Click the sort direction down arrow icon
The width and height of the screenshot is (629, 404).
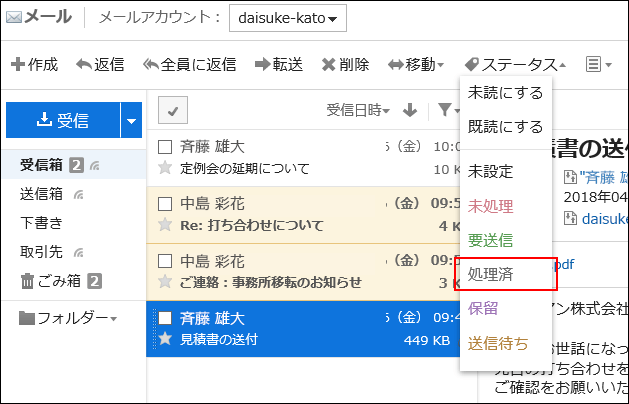[x=409, y=110]
